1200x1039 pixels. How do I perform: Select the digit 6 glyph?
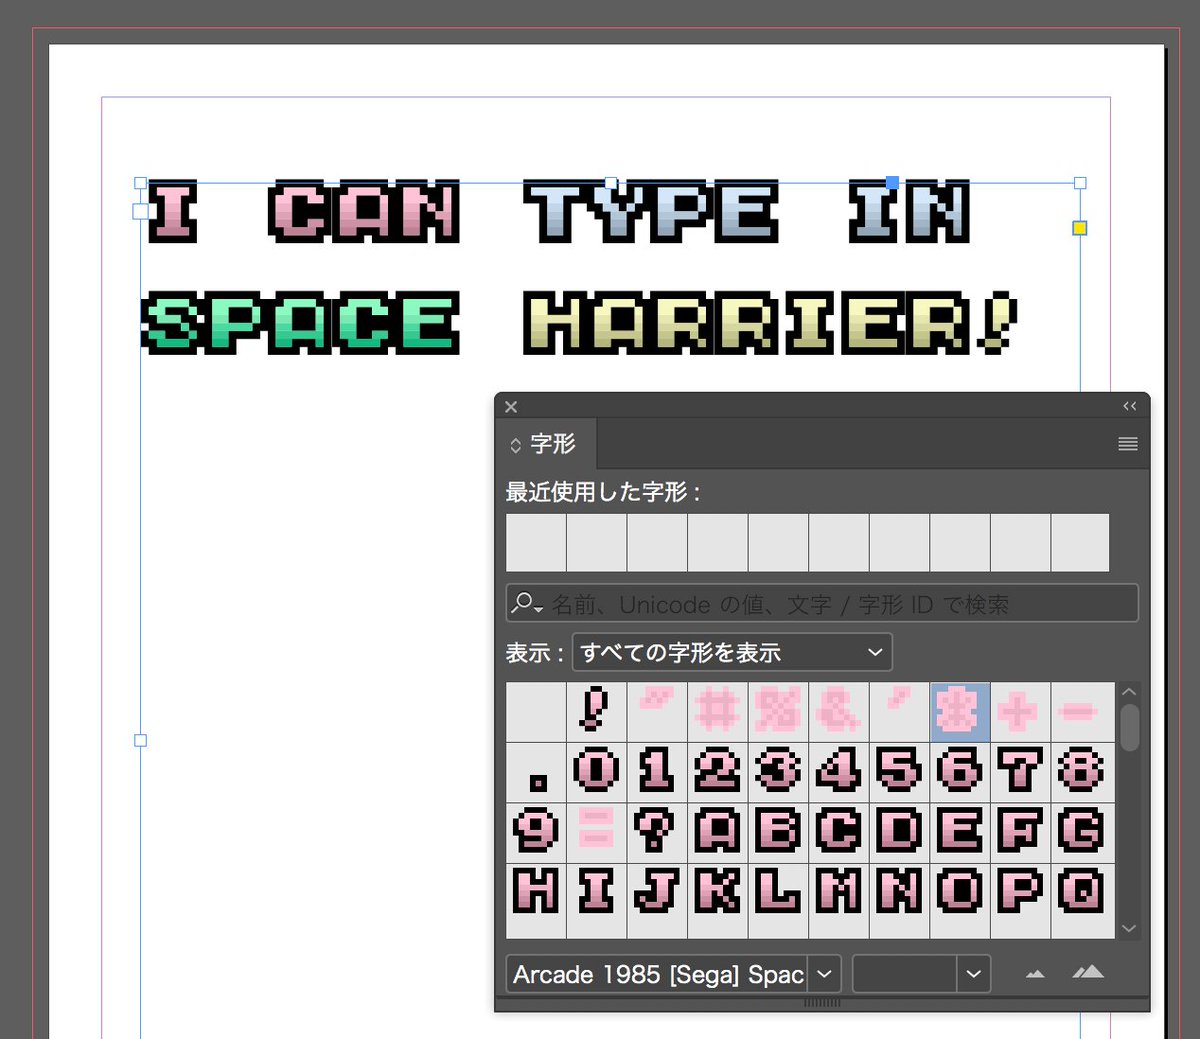pyautogui.click(x=960, y=772)
